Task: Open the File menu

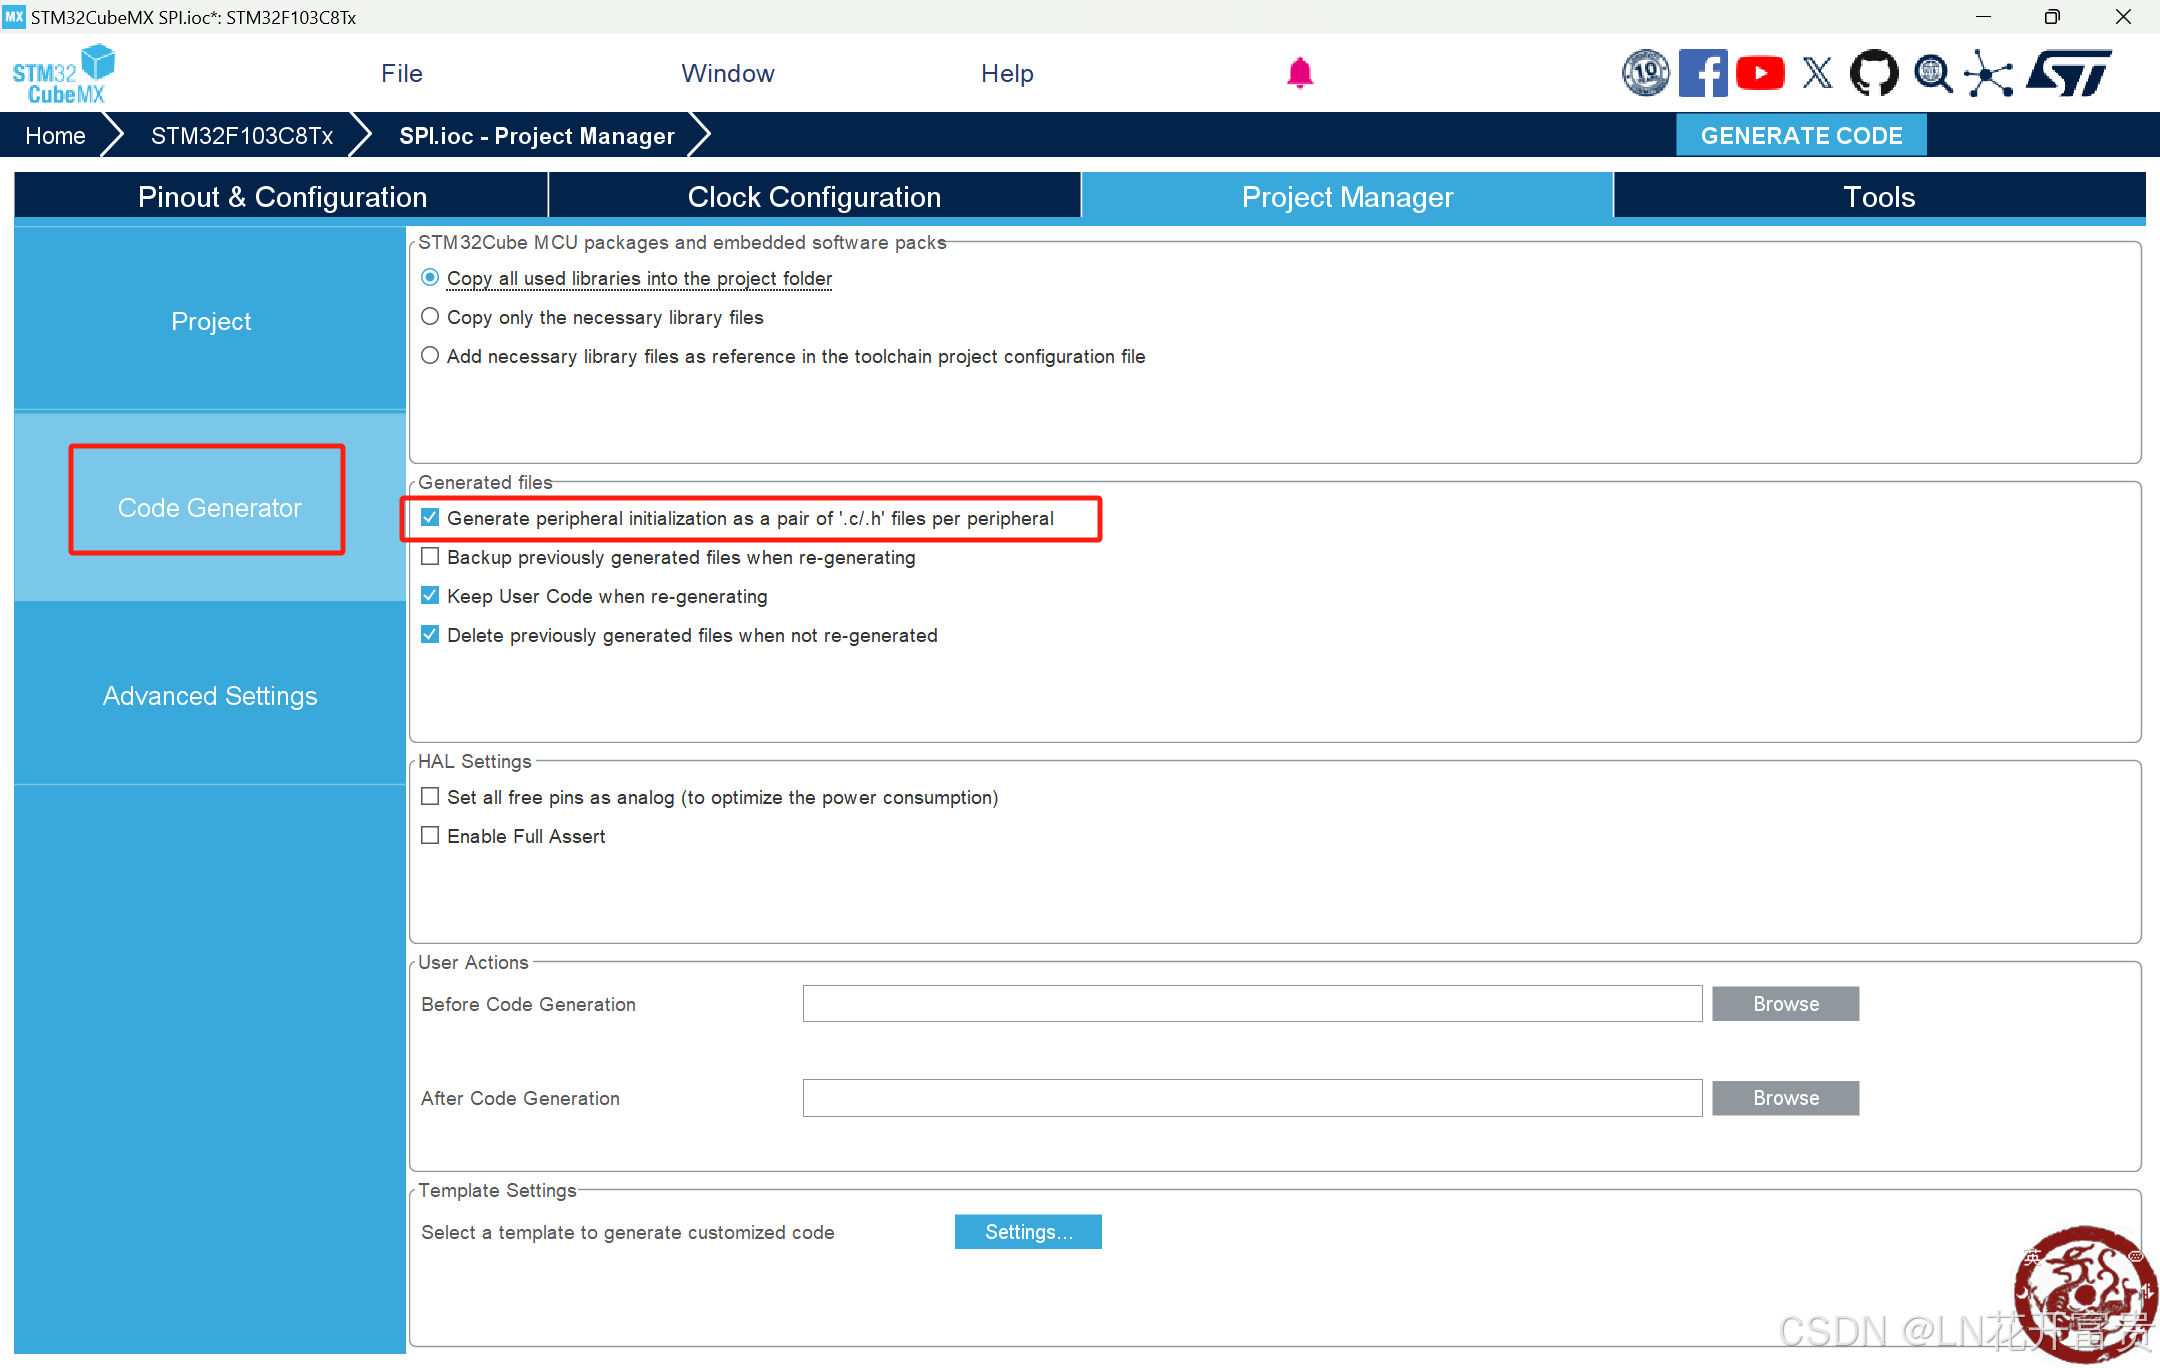Action: click(x=401, y=73)
